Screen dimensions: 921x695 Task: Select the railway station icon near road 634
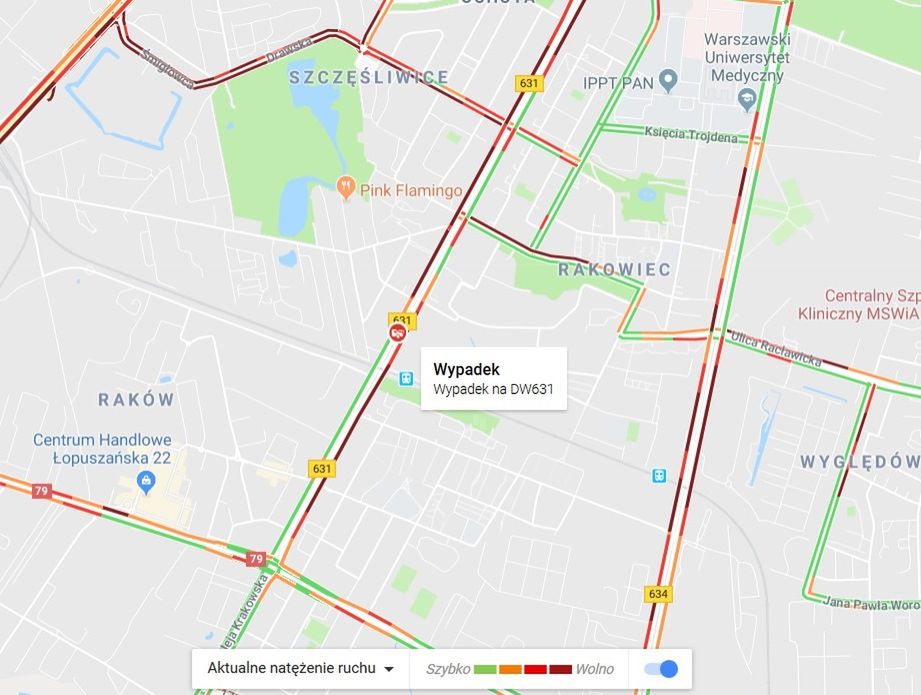pos(659,475)
